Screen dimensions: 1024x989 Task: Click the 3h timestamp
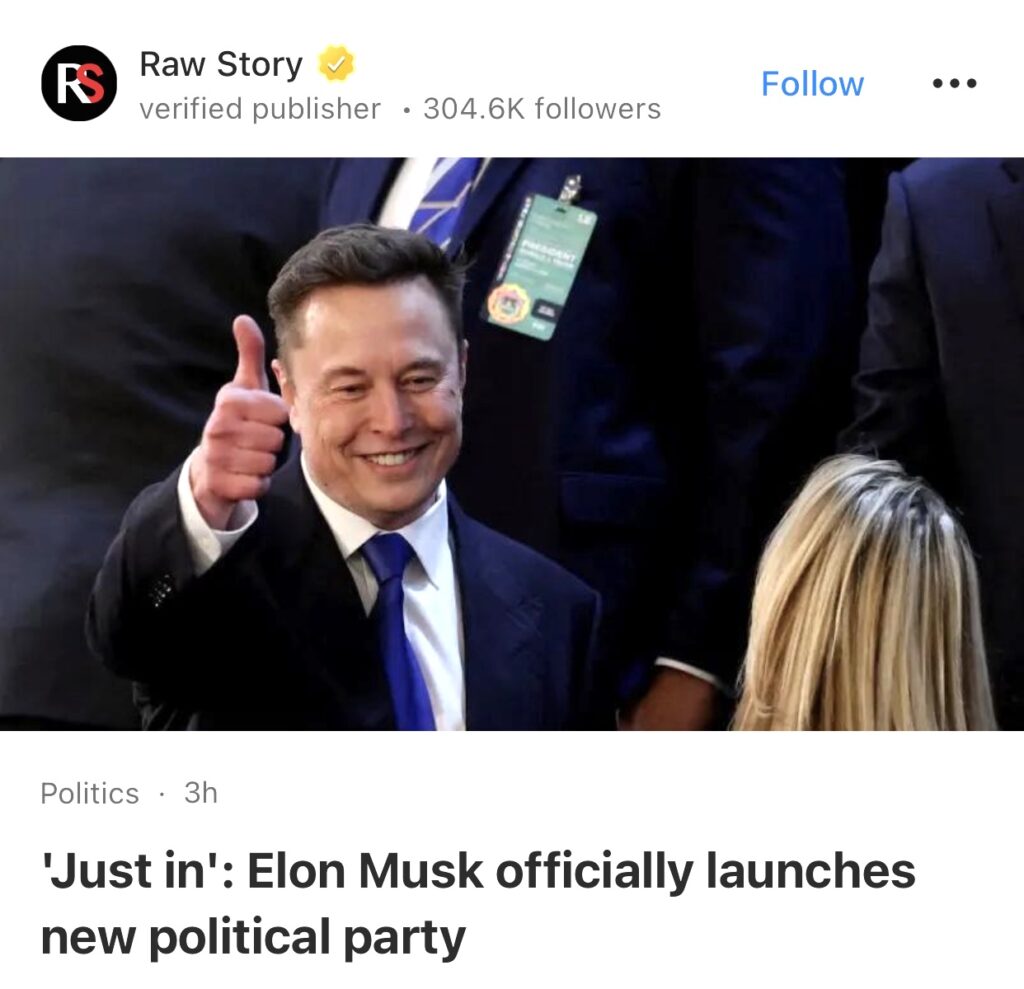(x=200, y=792)
